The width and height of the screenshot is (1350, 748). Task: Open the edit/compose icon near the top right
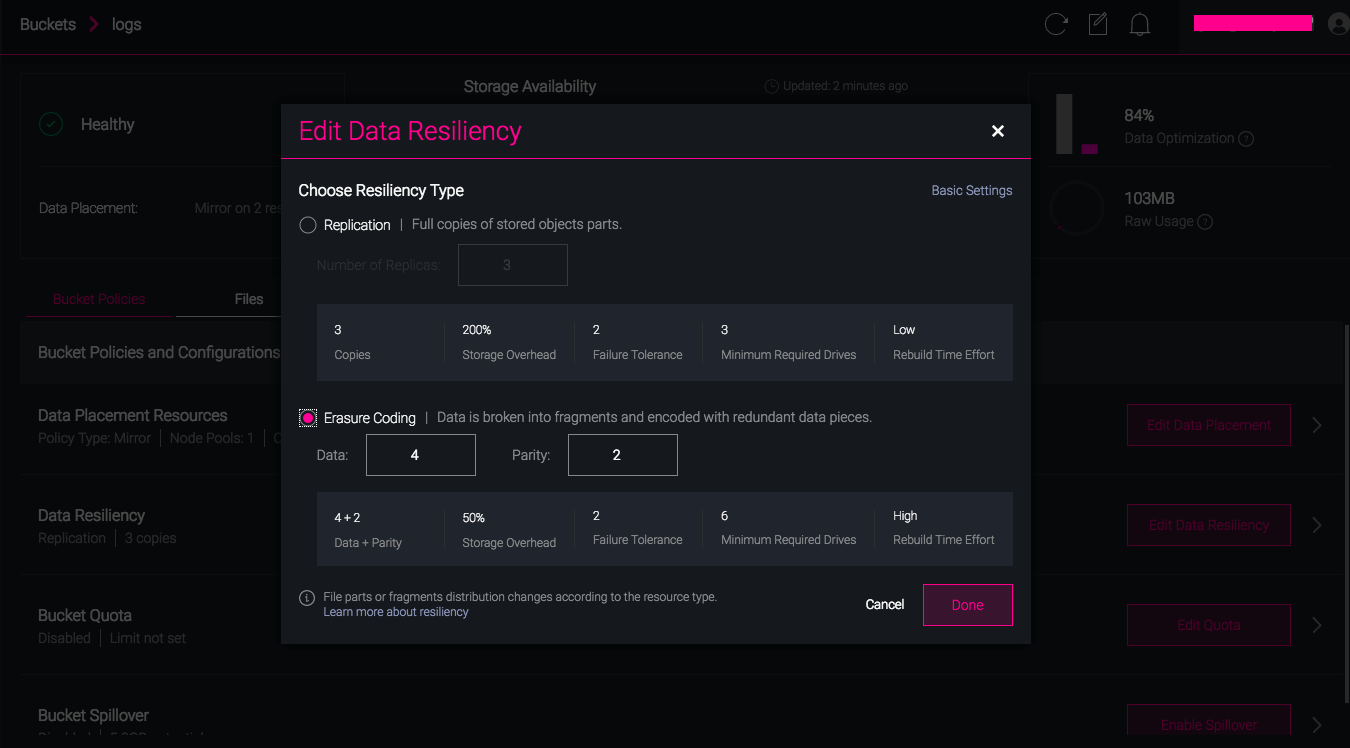click(1098, 24)
